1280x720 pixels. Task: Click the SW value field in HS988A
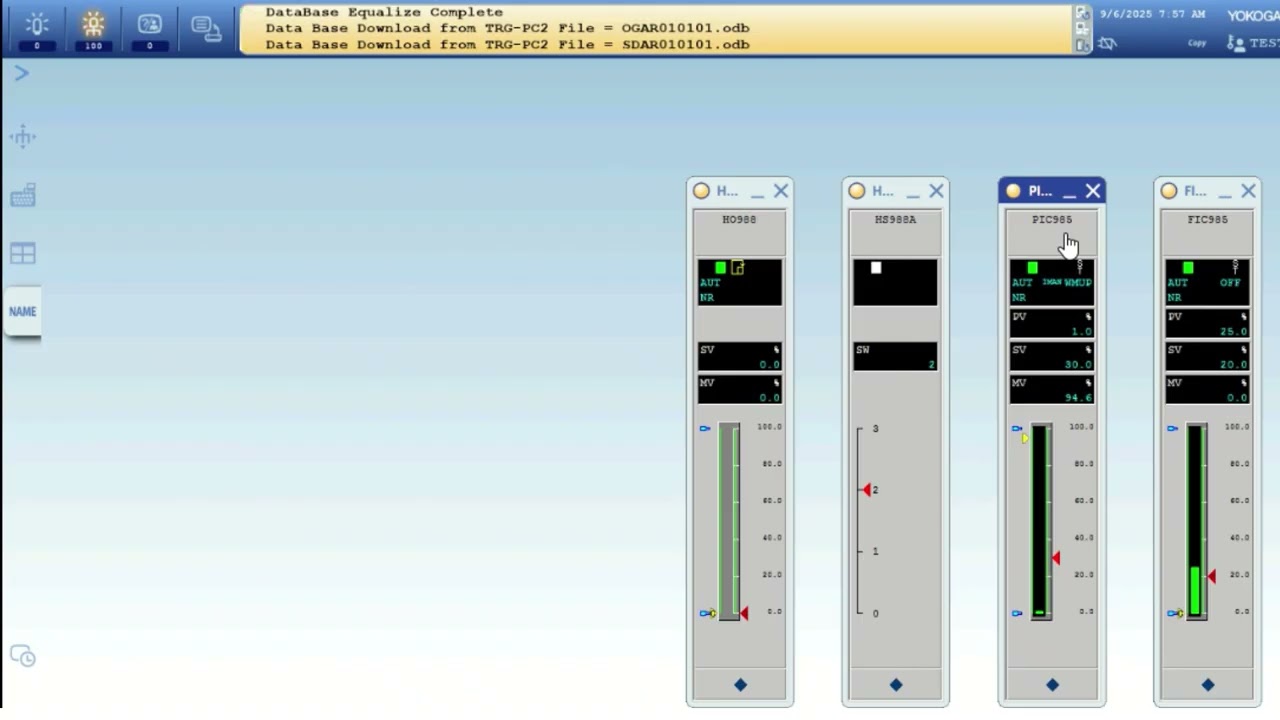[x=895, y=357]
